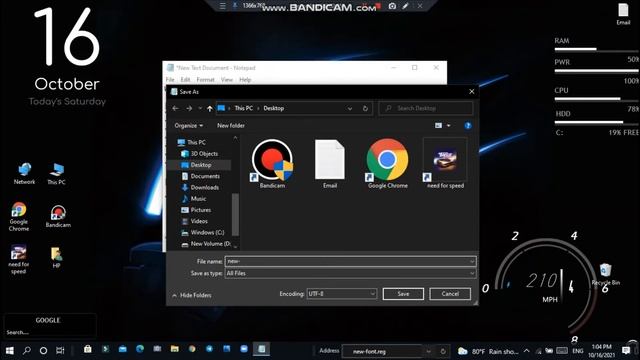
Task: Click into the File name field
Action: pos(351,262)
